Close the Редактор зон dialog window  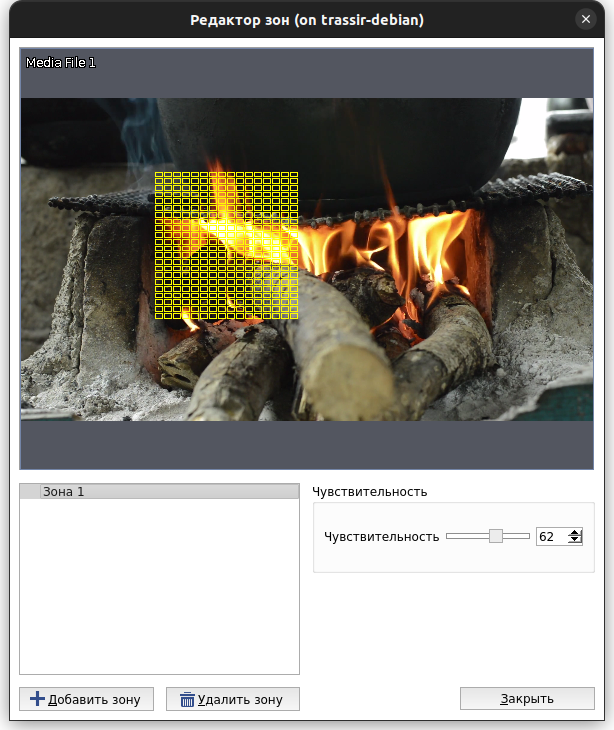tap(586, 19)
